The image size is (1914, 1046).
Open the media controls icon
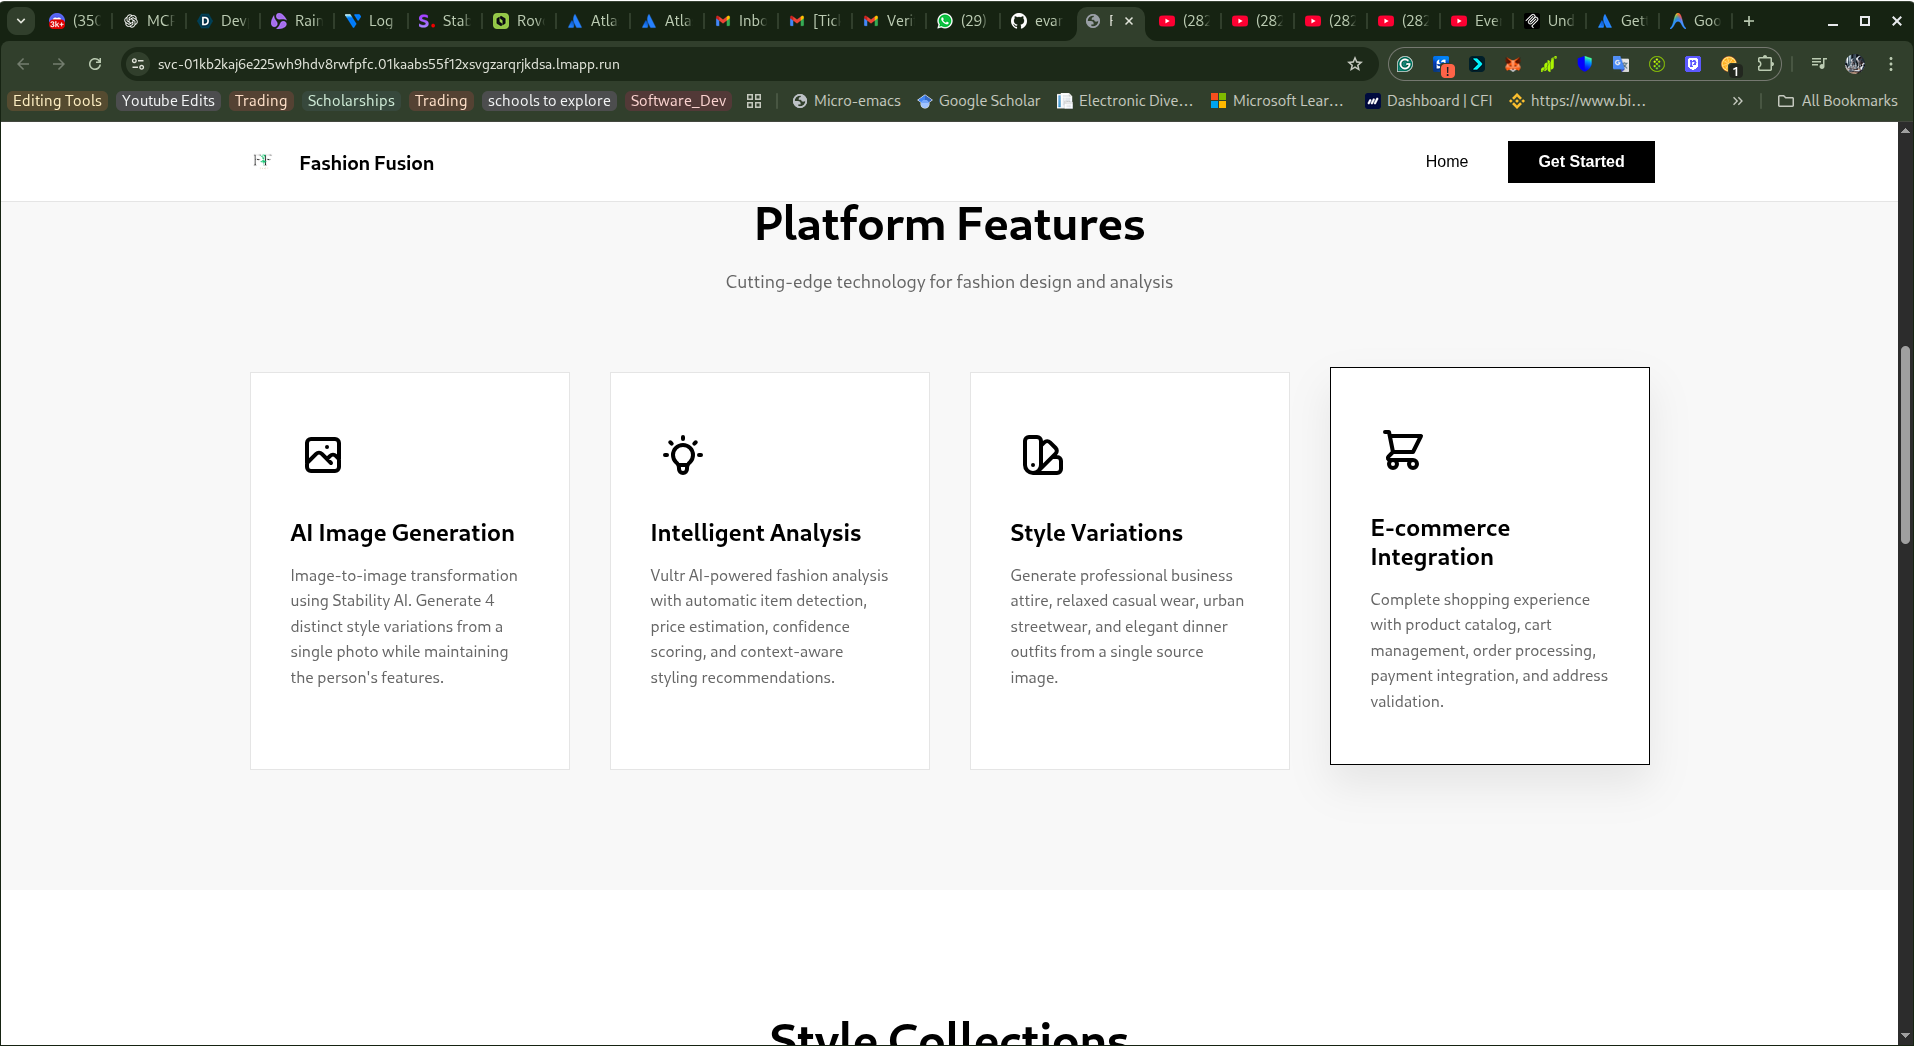1819,64
